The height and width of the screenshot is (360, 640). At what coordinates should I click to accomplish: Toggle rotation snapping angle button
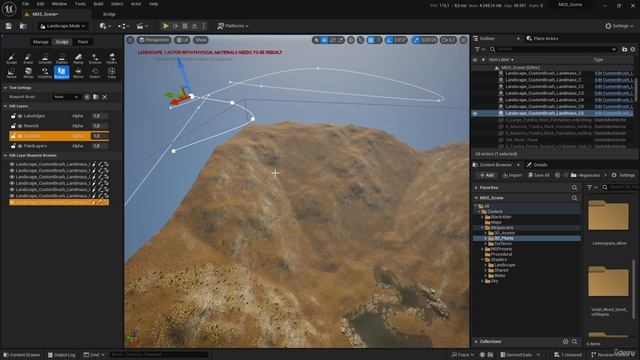(x=389, y=40)
